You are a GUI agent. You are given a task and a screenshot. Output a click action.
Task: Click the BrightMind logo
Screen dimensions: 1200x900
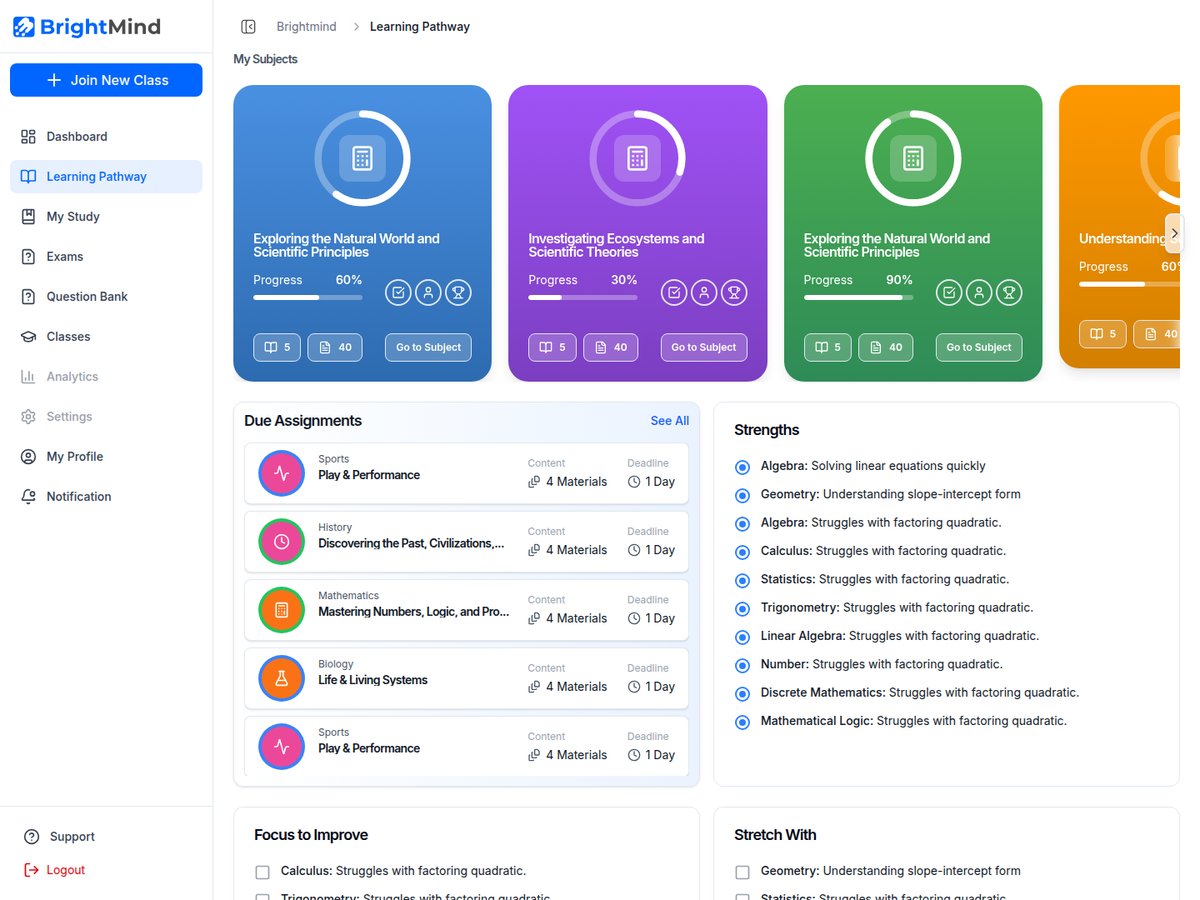[x=86, y=27]
